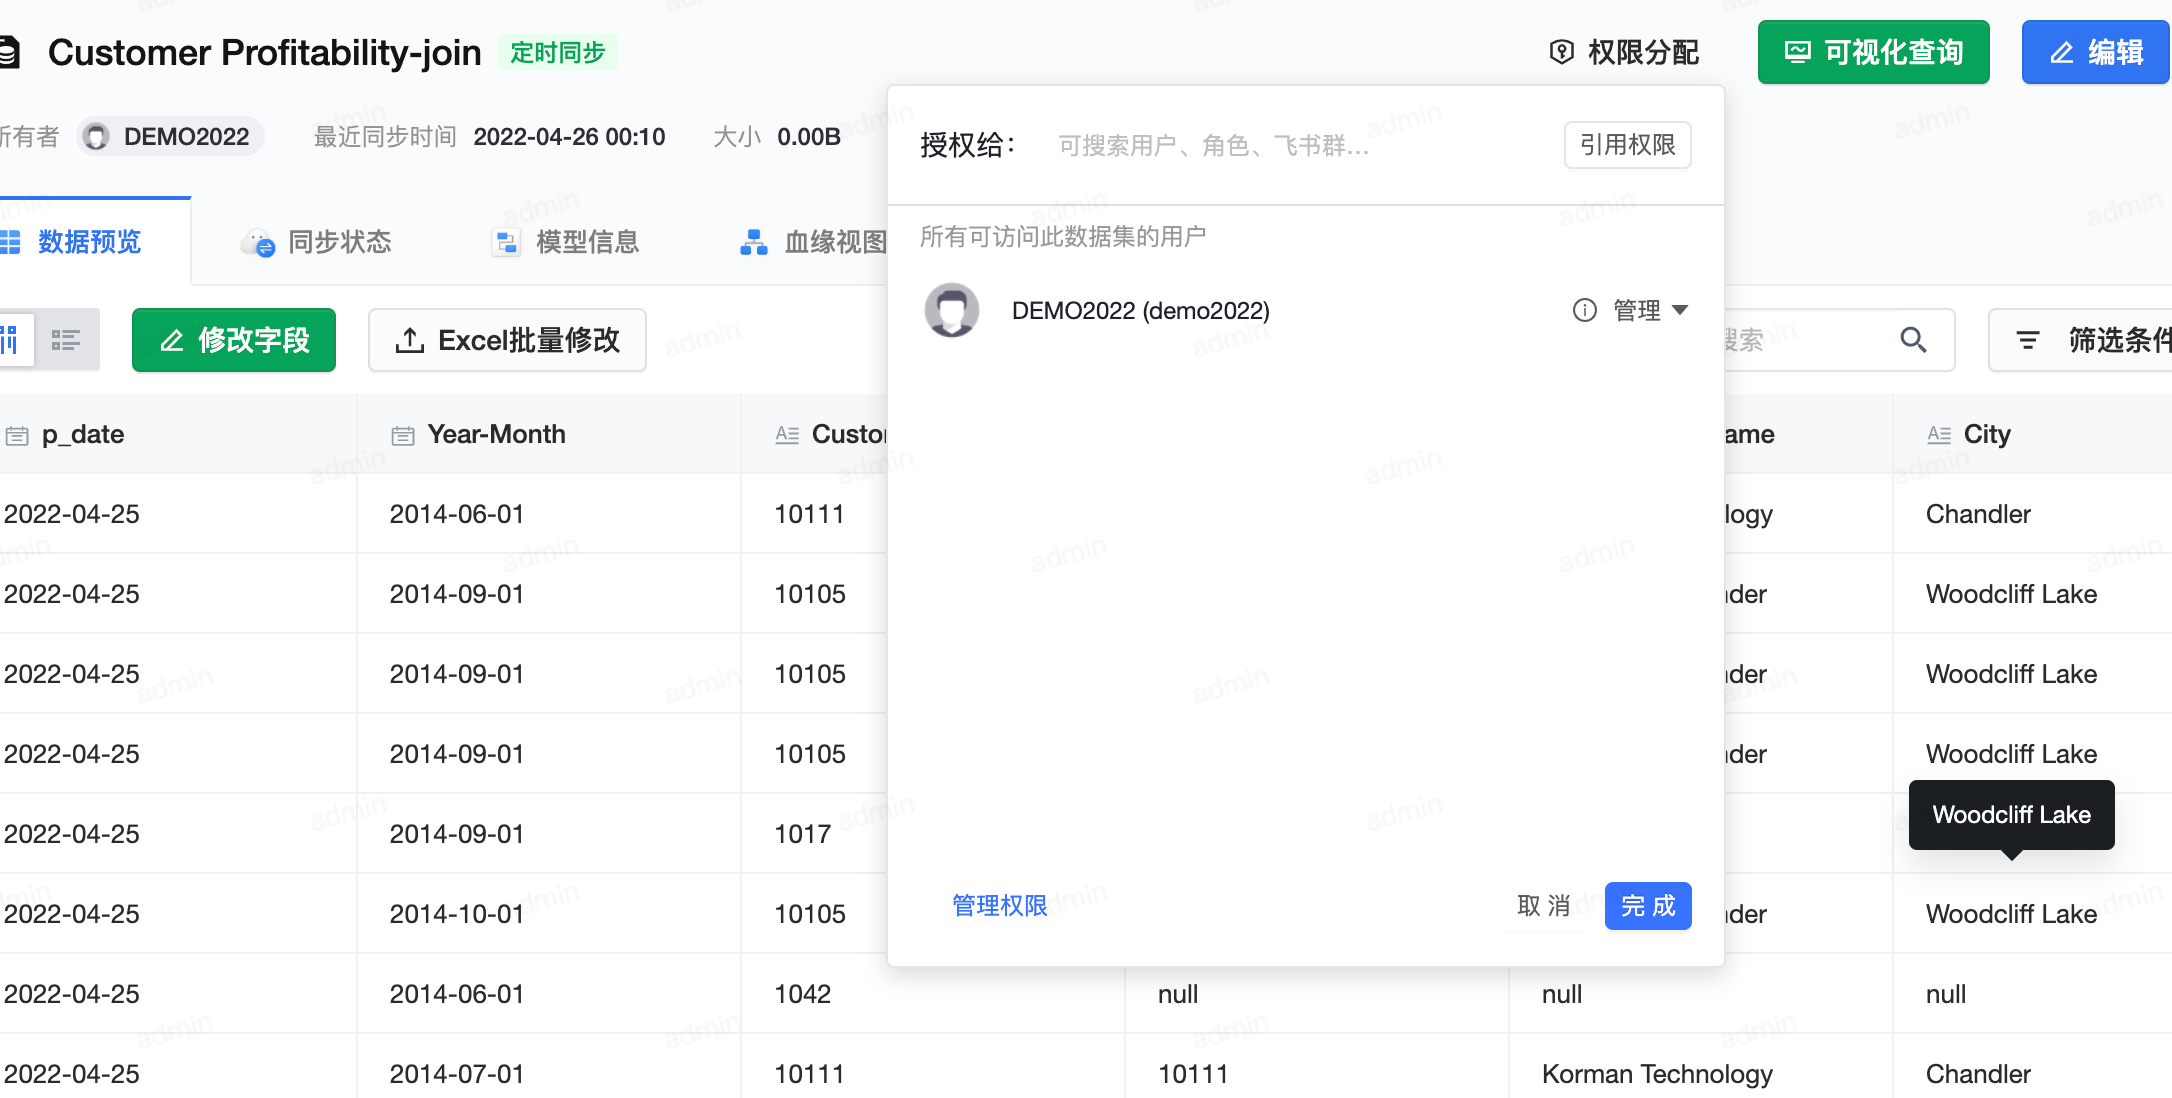
Task: Click the p_date column date-type icon
Action: tap(17, 435)
